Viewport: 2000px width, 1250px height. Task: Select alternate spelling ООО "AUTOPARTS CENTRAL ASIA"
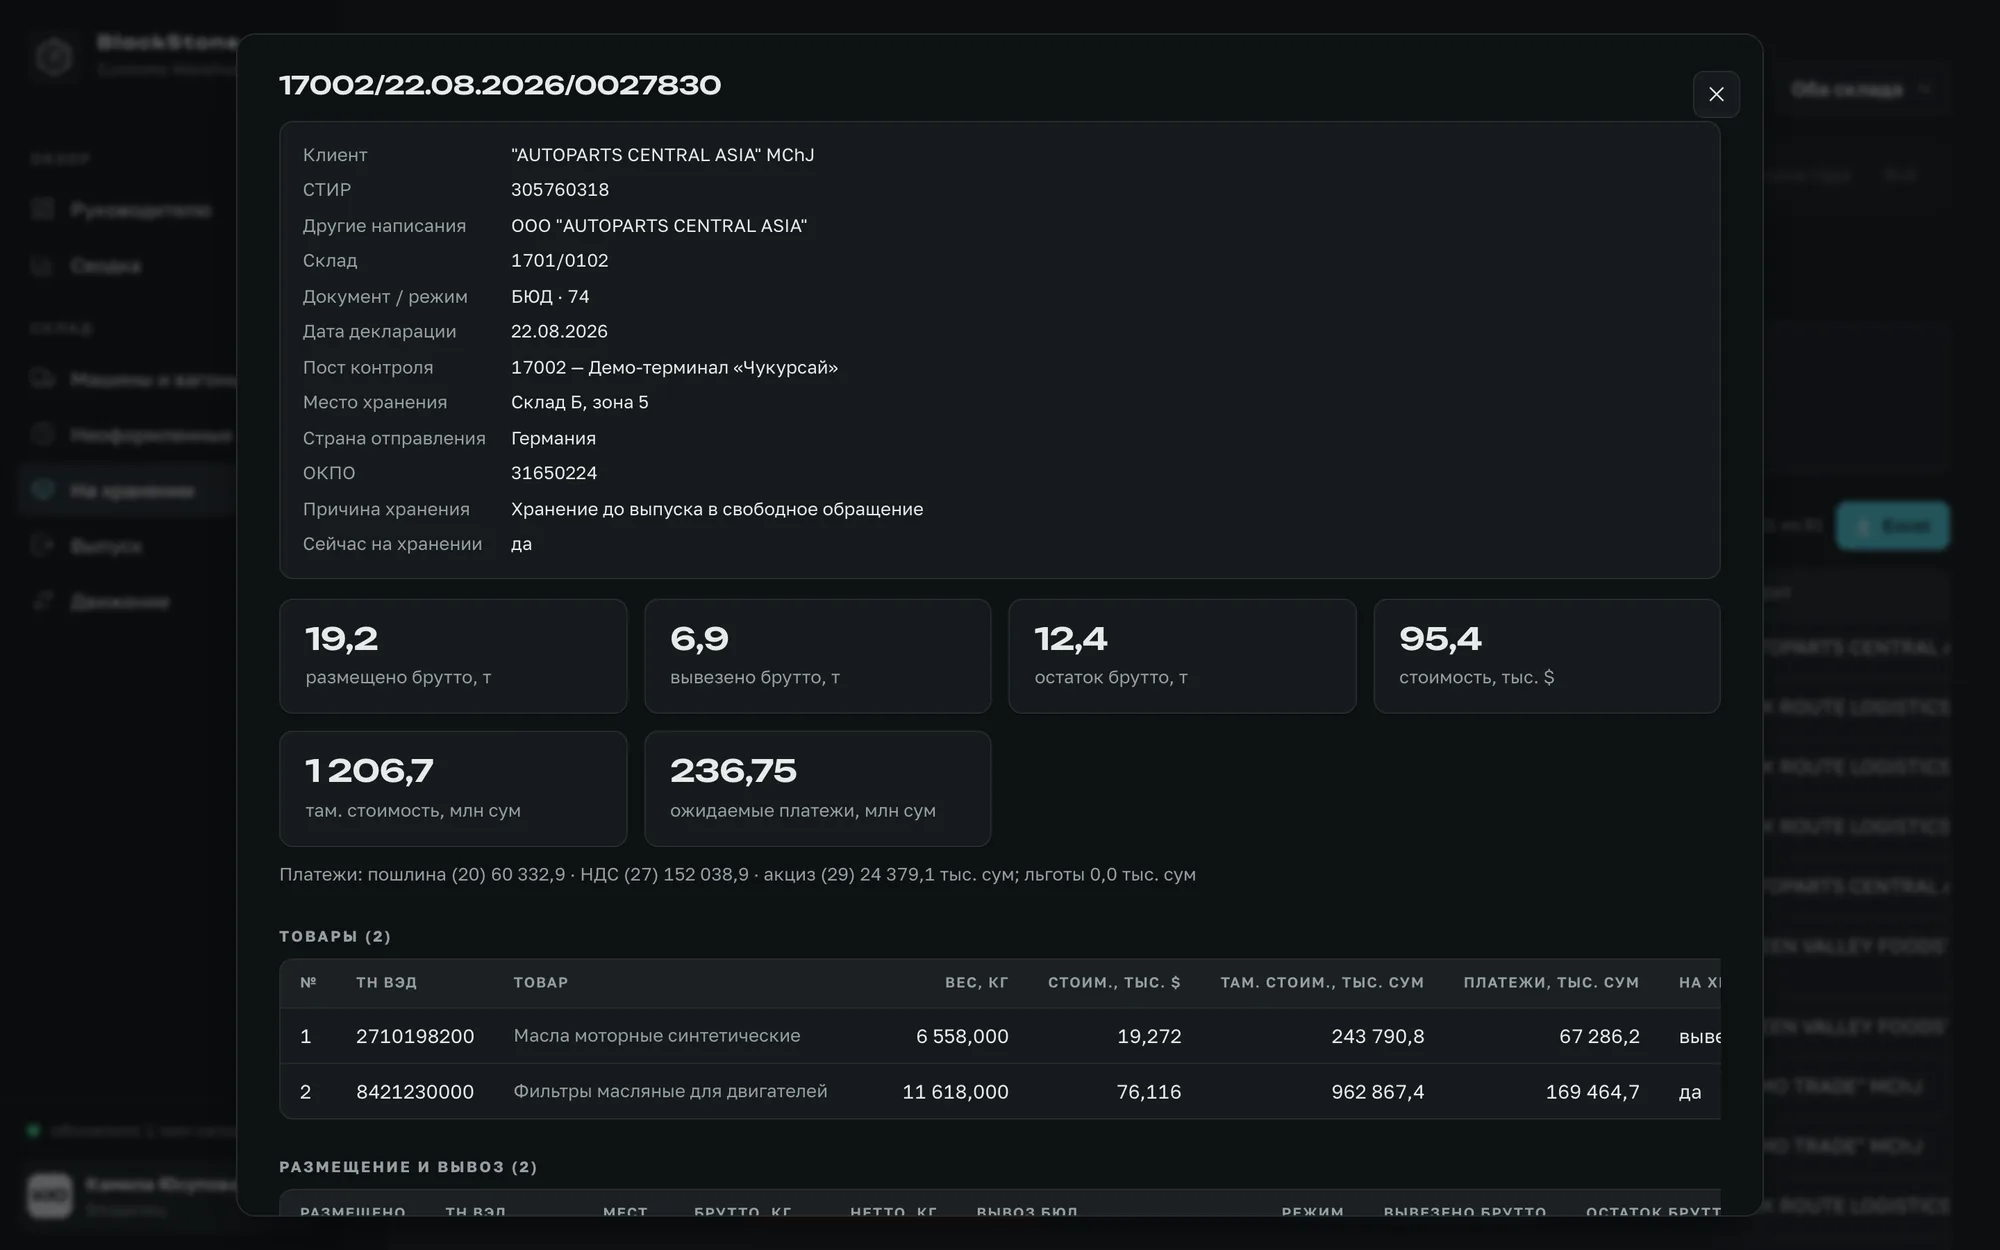tap(659, 226)
